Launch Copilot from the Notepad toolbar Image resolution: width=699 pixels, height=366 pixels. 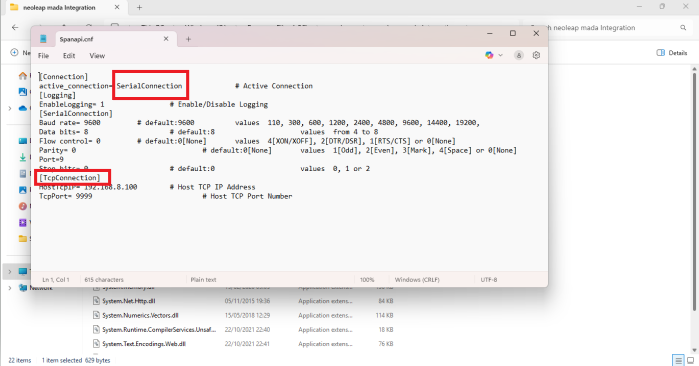tap(489, 55)
